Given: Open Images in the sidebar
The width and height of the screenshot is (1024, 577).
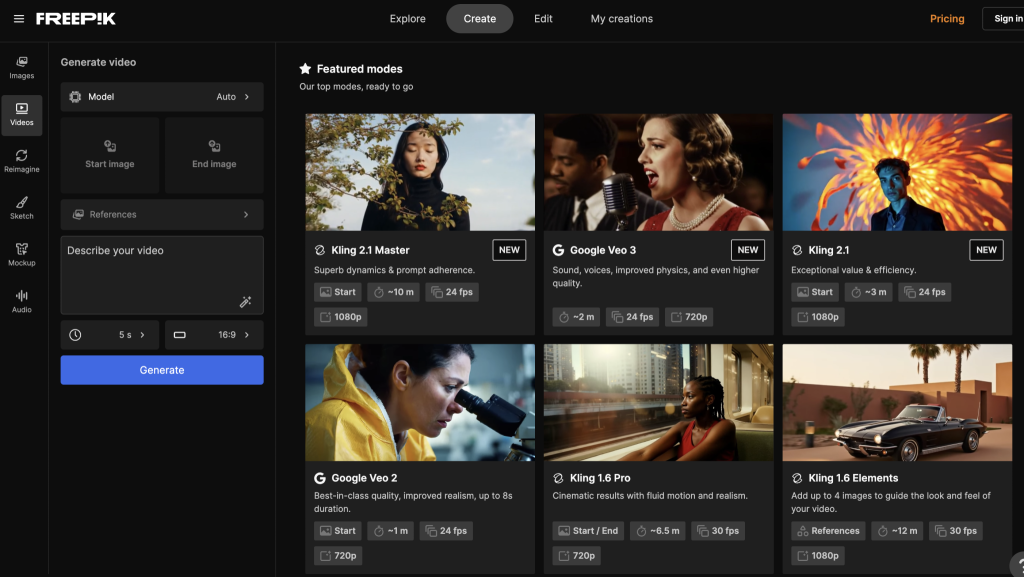Looking at the screenshot, I should pos(22,68).
